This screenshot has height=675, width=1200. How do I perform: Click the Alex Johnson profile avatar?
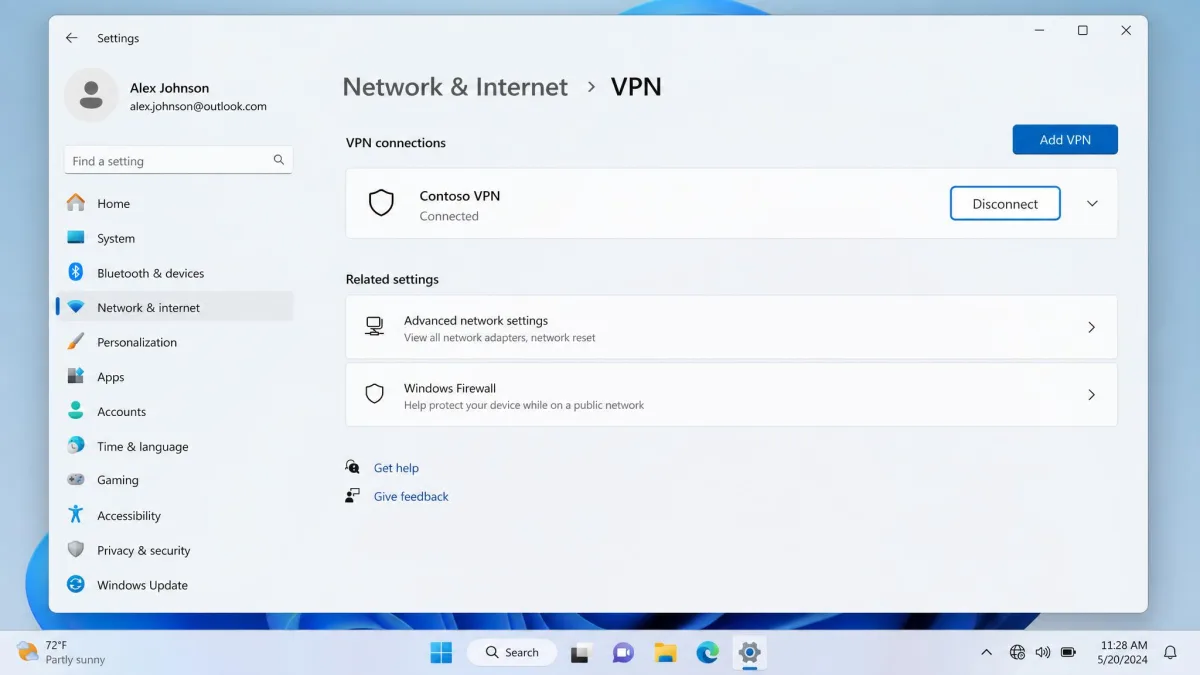click(91, 95)
